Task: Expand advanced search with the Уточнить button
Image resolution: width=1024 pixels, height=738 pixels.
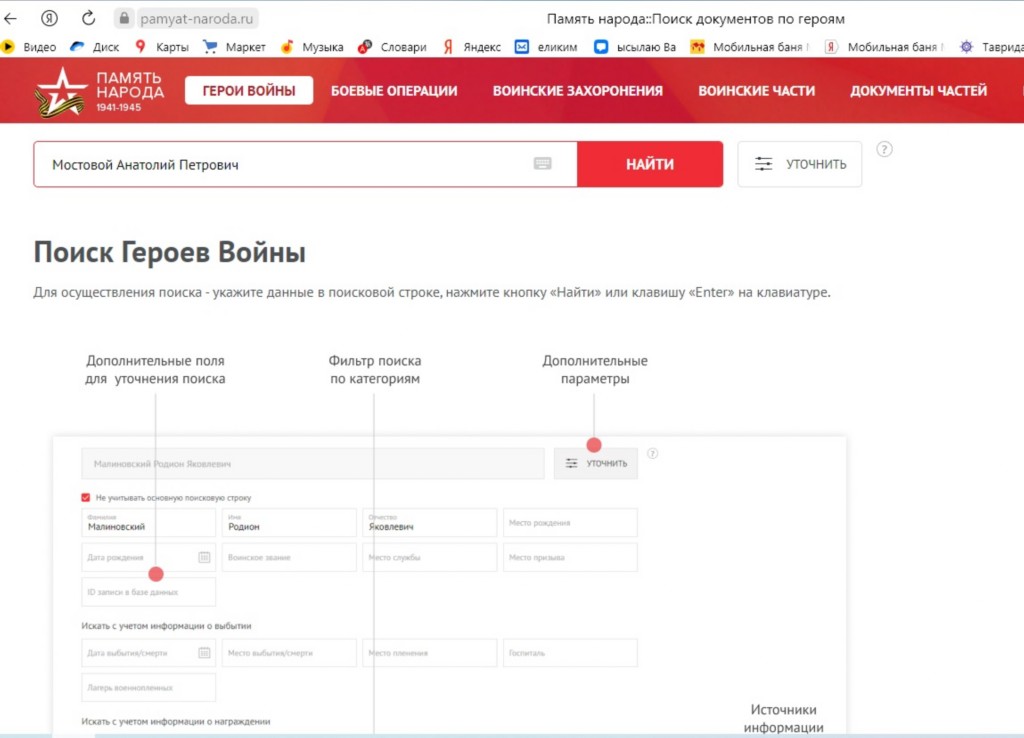Action: [x=800, y=164]
